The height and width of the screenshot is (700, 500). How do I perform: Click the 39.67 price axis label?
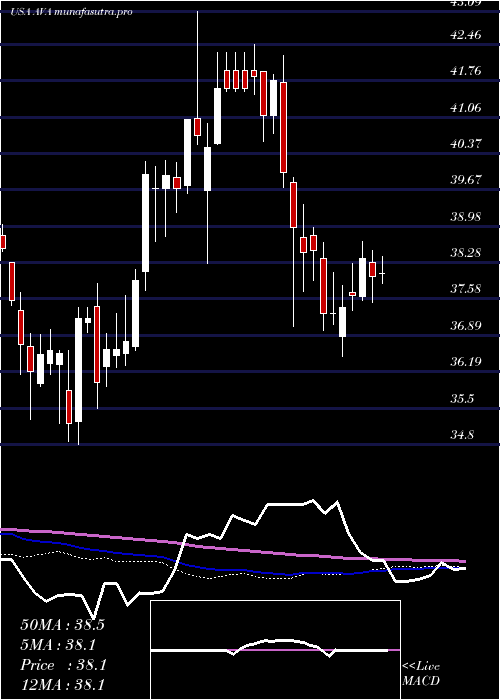[x=466, y=180]
